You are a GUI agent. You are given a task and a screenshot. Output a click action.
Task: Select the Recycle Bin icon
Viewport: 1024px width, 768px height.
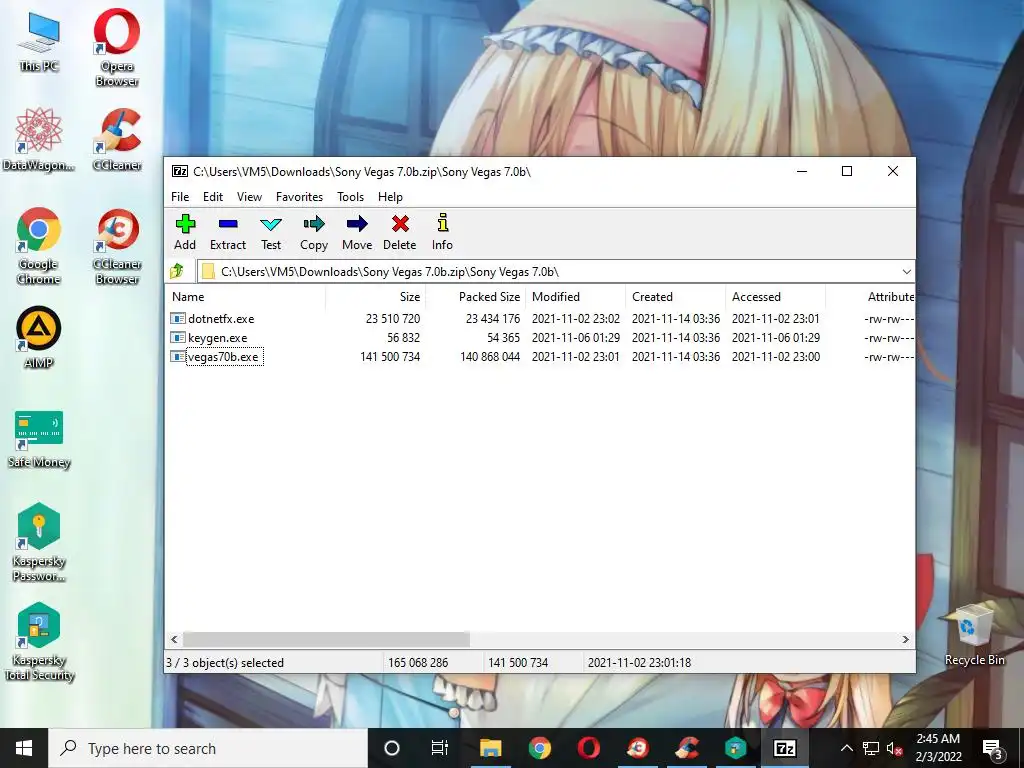[974, 635]
